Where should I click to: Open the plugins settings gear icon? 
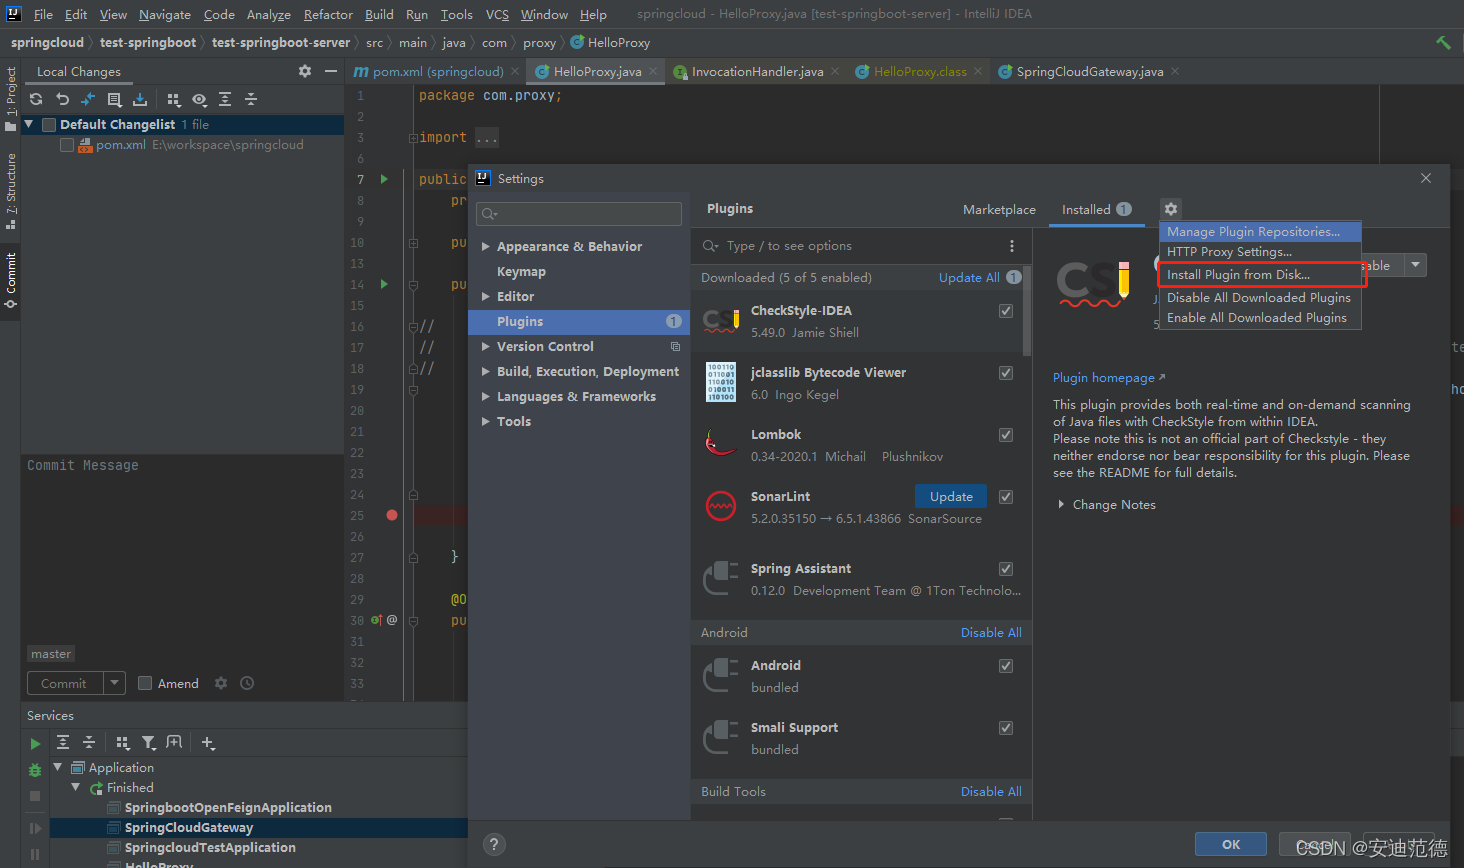[1170, 209]
